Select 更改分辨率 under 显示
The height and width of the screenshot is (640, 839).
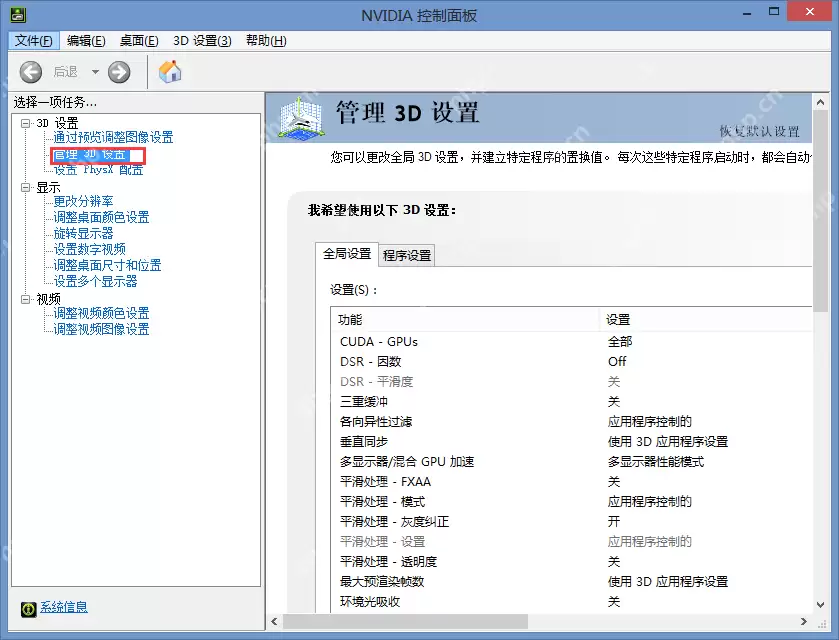point(84,202)
